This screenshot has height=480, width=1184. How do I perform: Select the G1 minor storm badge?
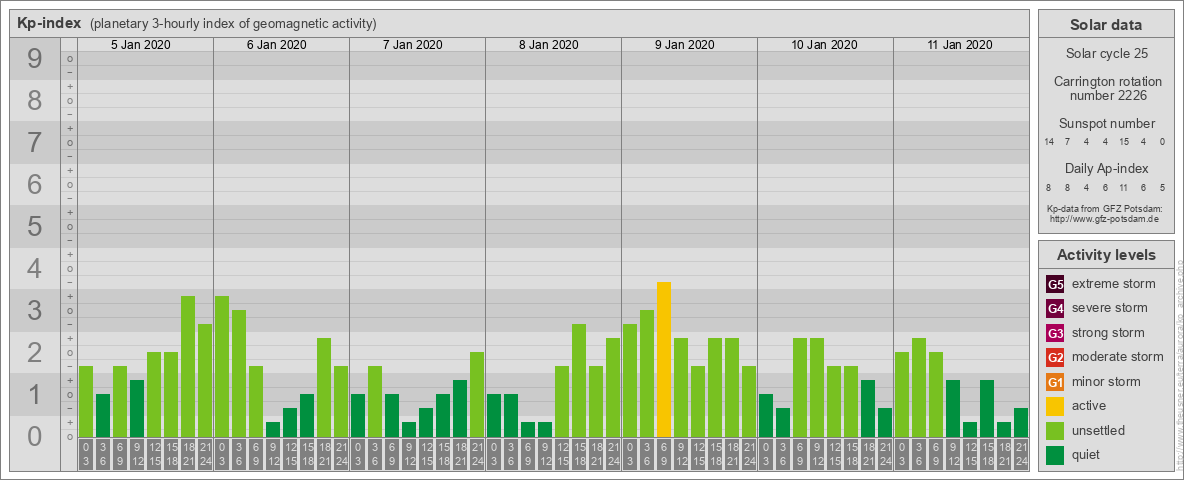click(1055, 382)
